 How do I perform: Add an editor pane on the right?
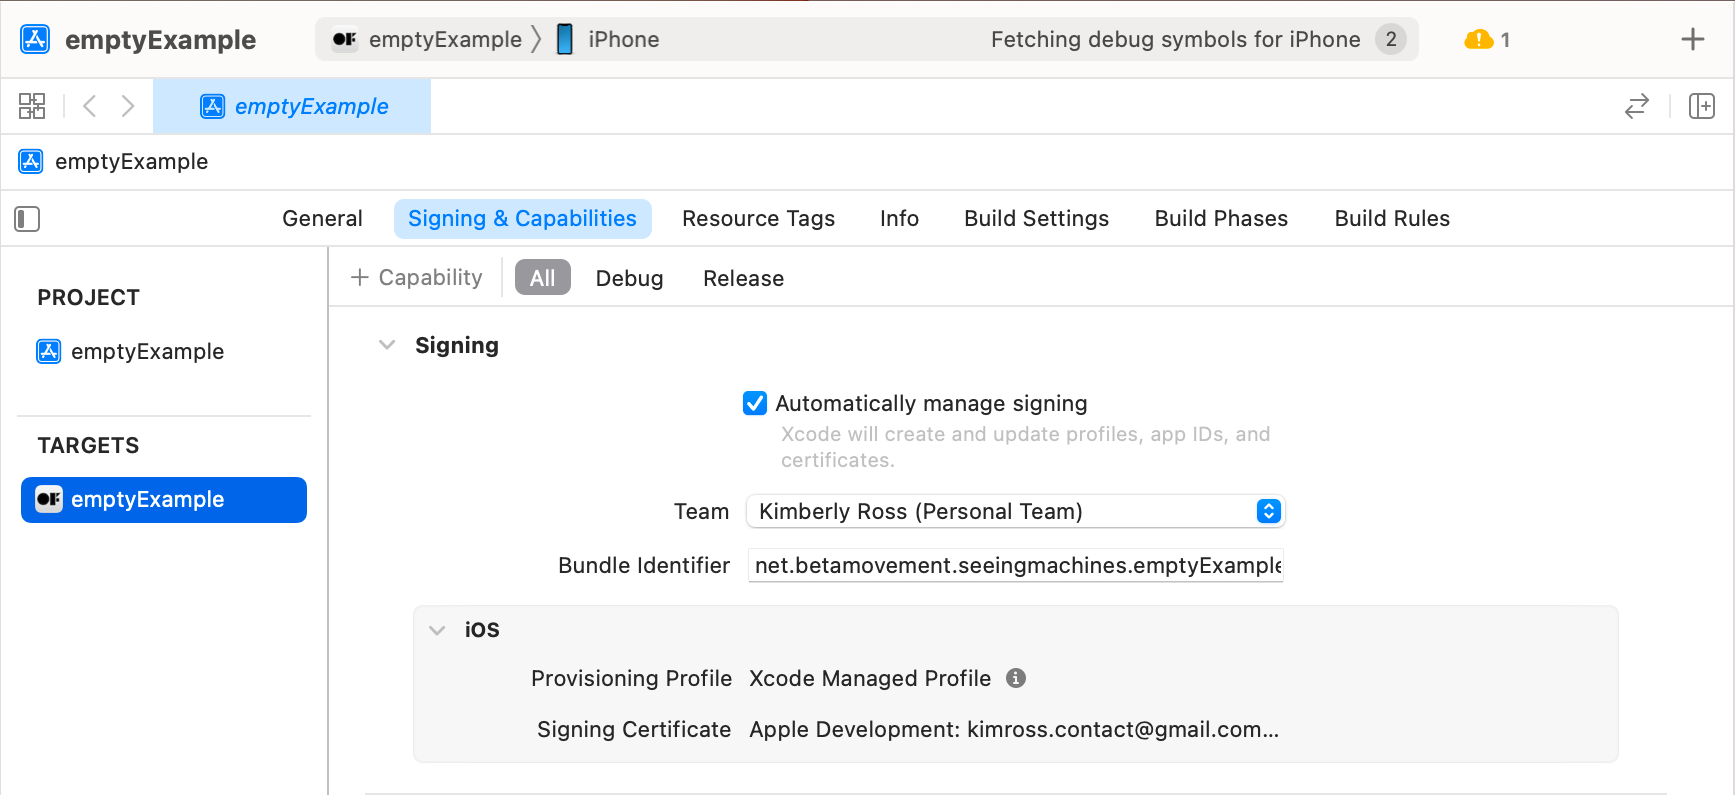1701,106
